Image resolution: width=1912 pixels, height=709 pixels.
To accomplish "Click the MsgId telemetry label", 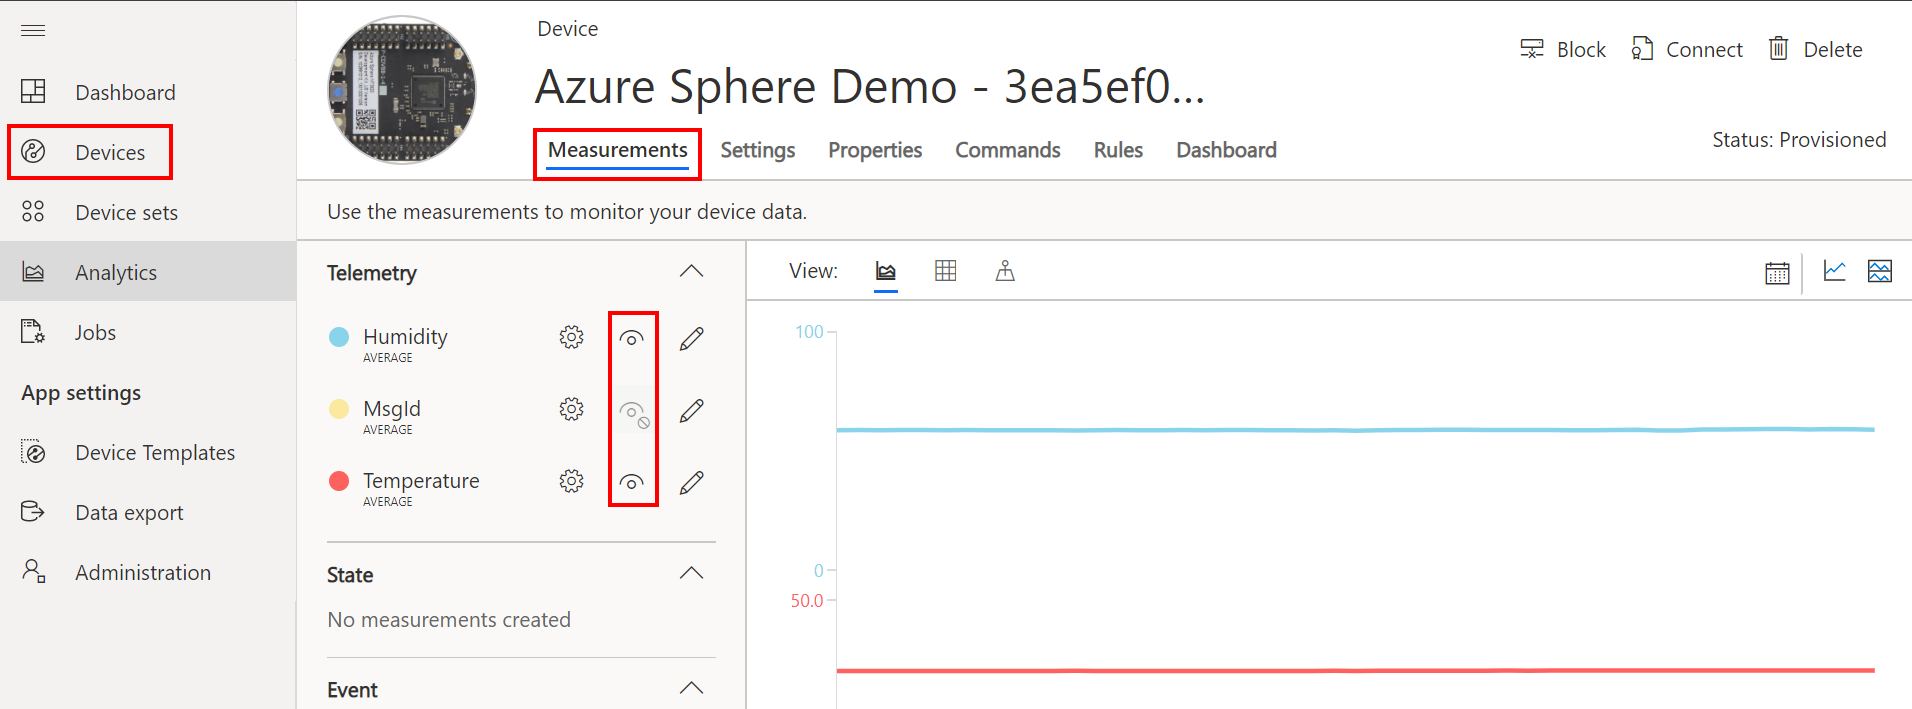I will pos(392,409).
